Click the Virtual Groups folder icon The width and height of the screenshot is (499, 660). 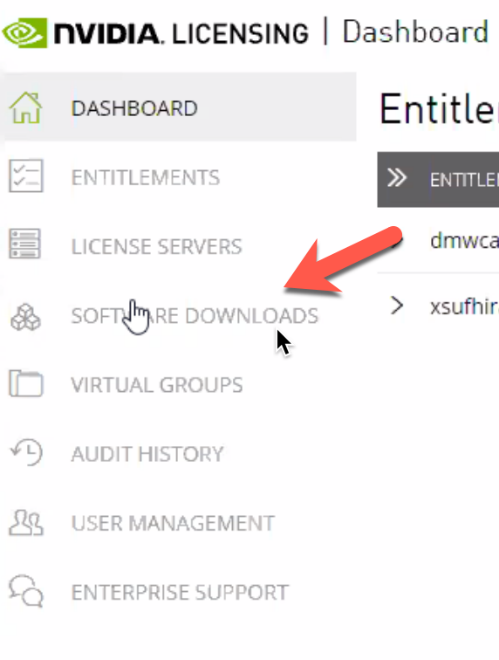click(26, 383)
